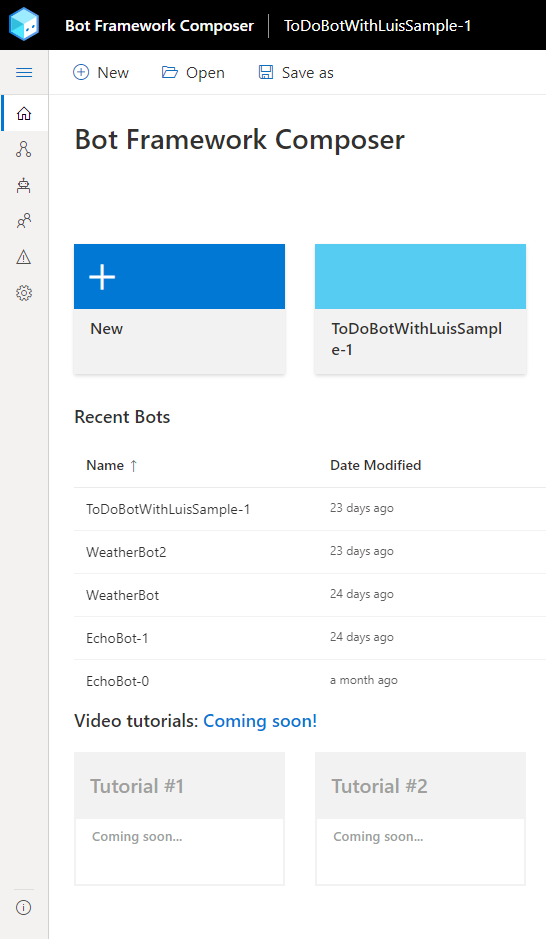Viewport: 546px width, 939px height.
Task: Open the ToDoBotWithLuisSample-1 card
Action: pyautogui.click(x=420, y=309)
